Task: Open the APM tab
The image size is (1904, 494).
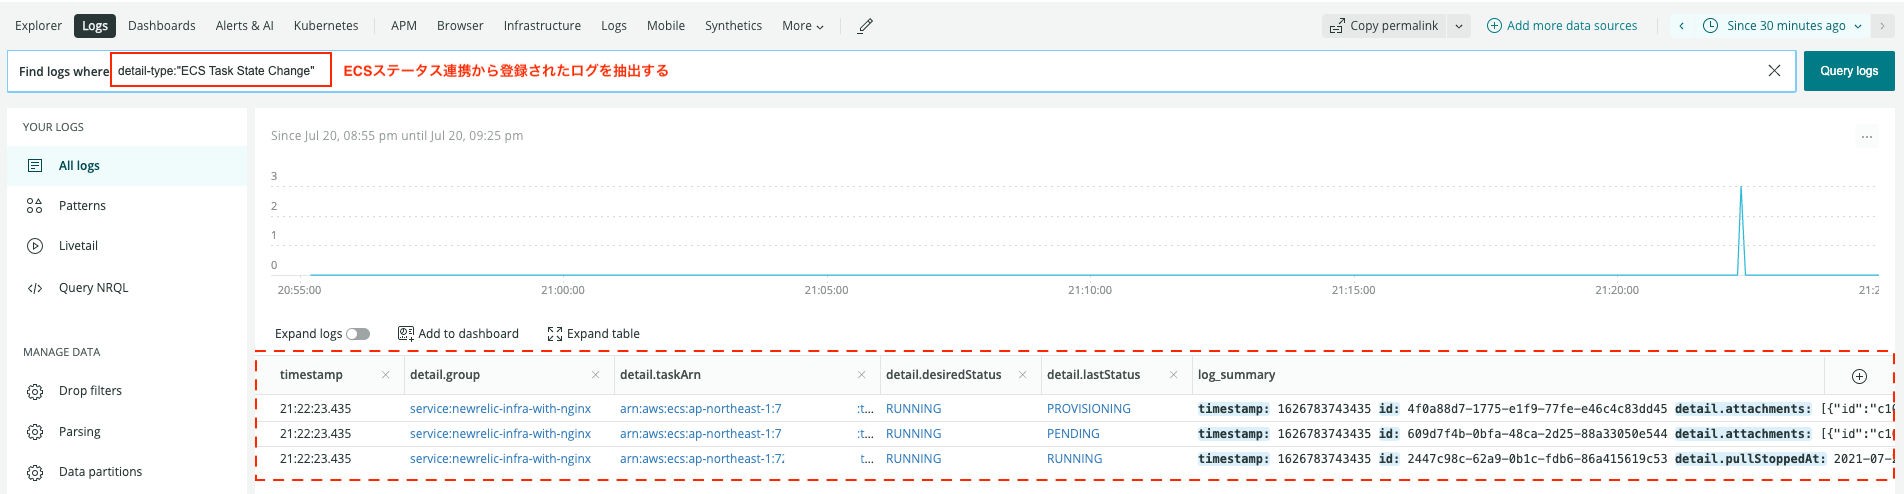Action: (404, 26)
